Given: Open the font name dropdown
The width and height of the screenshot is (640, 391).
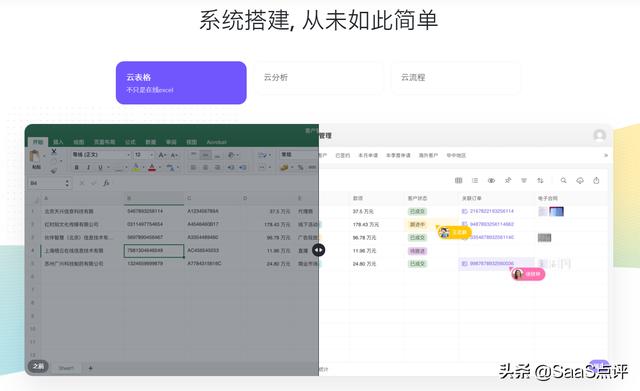Looking at the screenshot, I should click(101, 155).
